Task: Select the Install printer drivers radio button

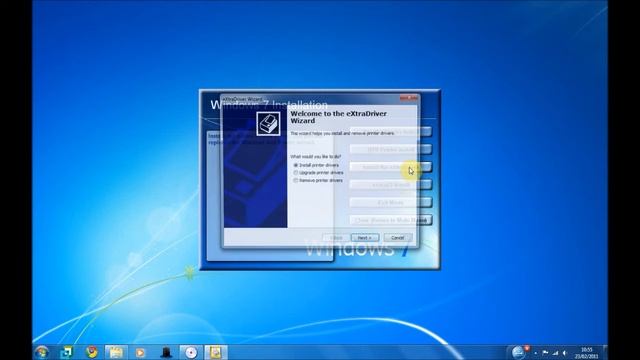Action: pyautogui.click(x=296, y=165)
